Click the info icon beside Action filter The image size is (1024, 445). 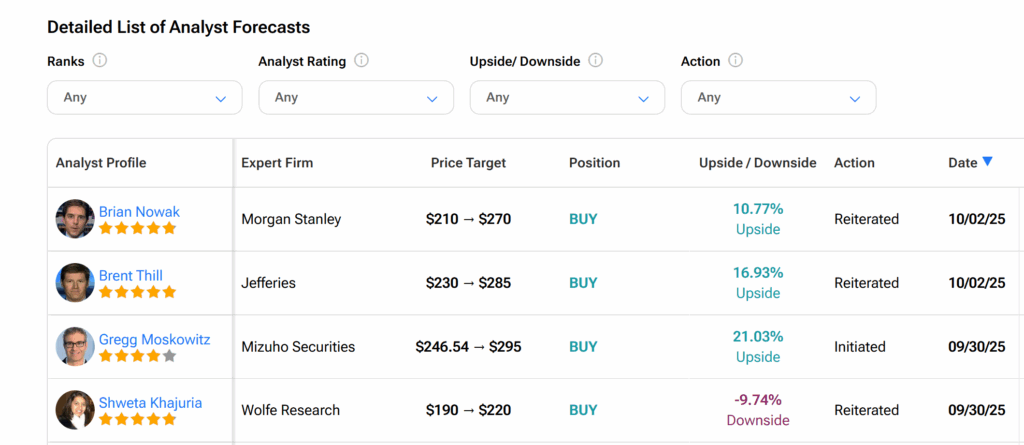coord(735,61)
